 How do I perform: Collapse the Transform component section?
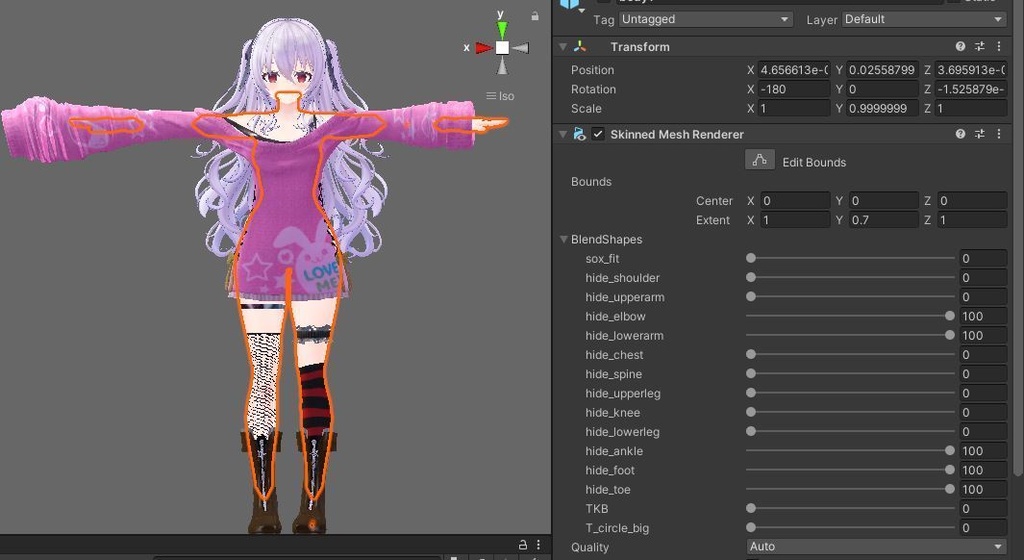[x=564, y=47]
